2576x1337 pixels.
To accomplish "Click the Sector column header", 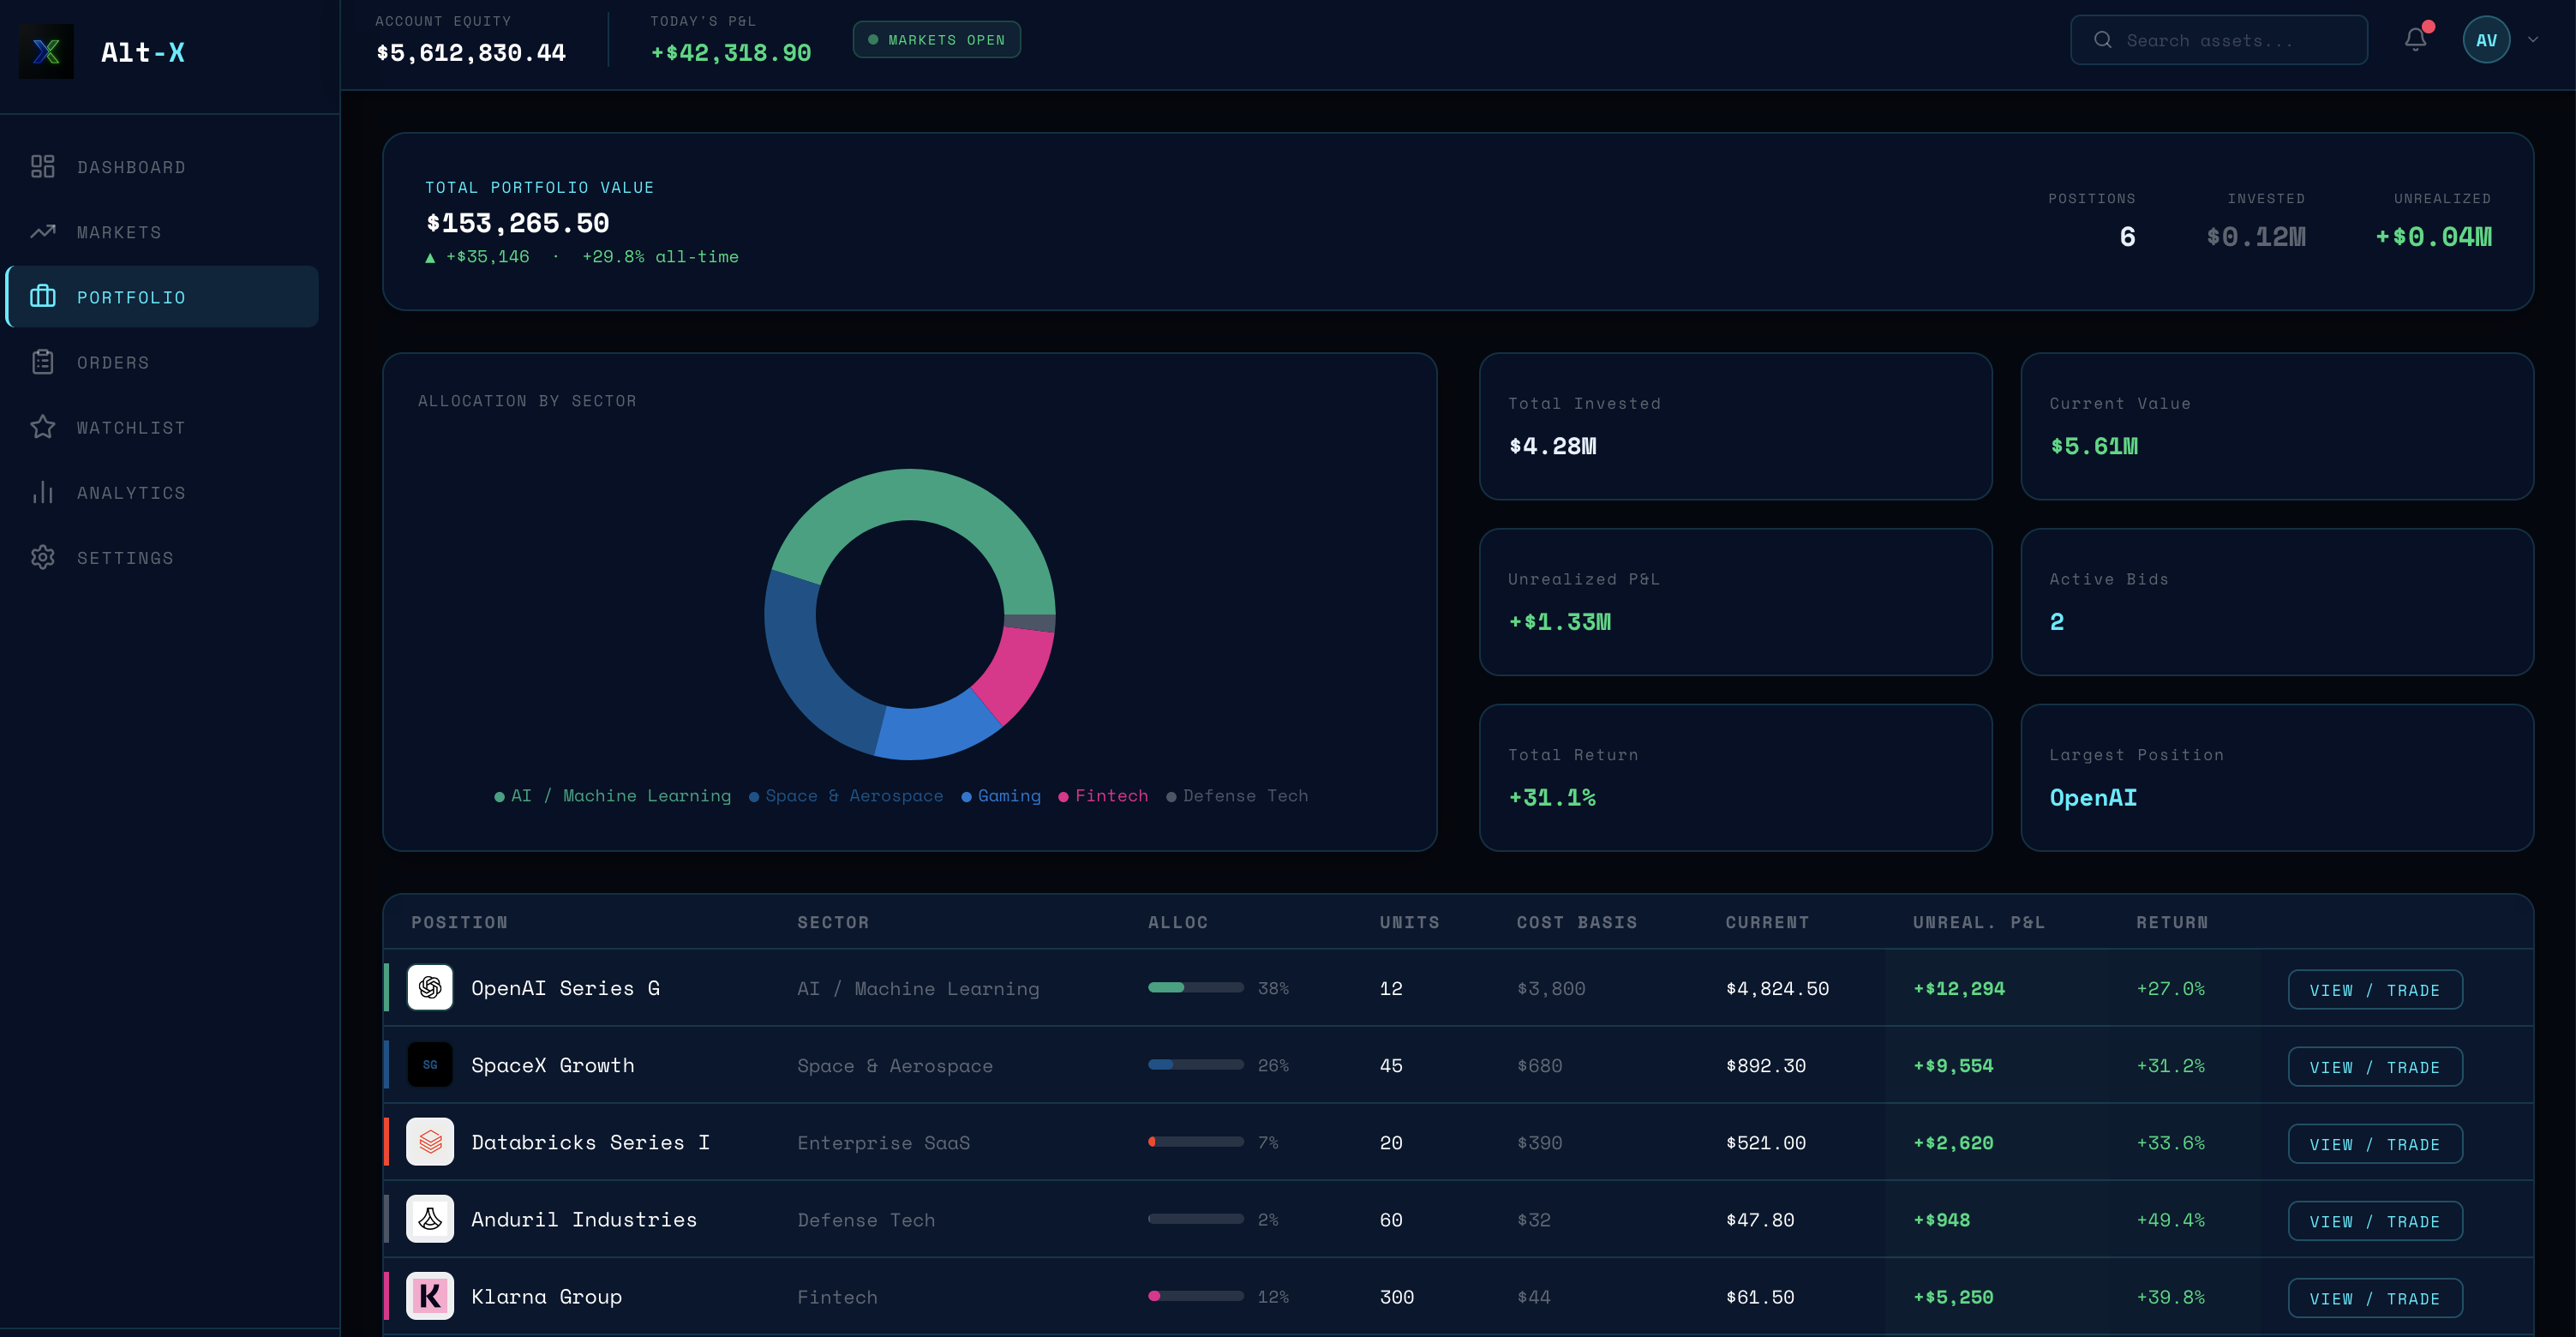I will (833, 922).
